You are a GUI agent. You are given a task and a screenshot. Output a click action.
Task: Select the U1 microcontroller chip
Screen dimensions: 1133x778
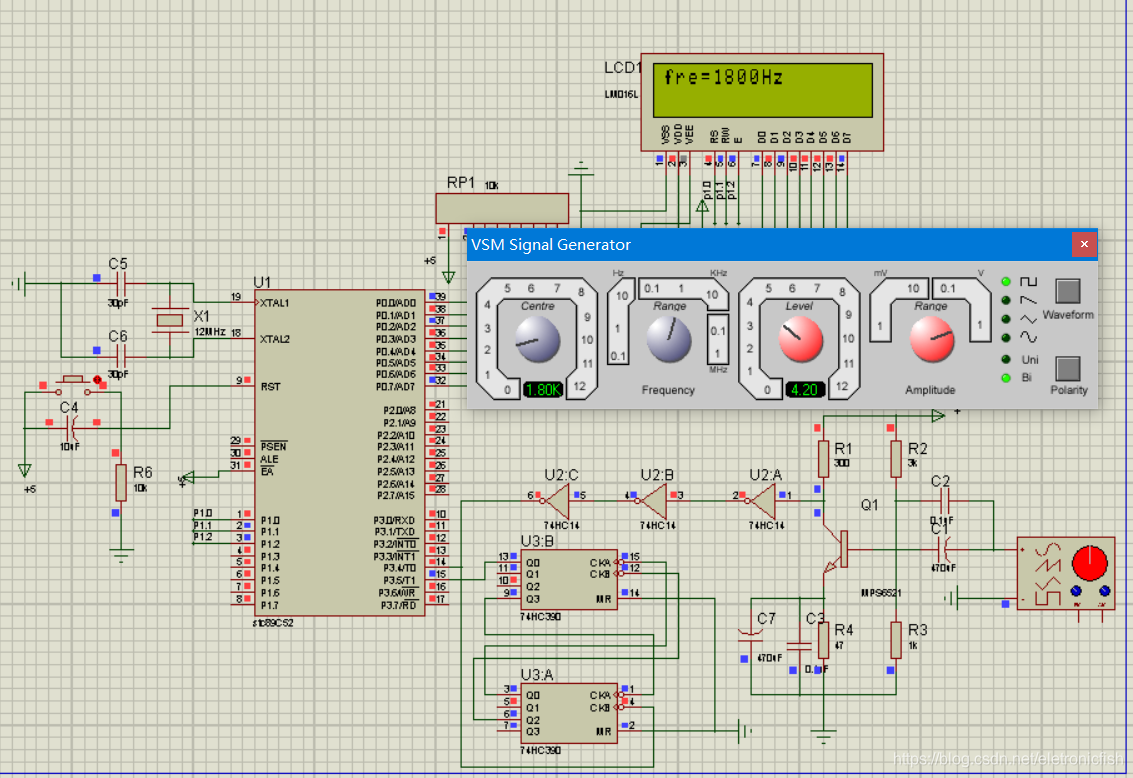pyautogui.click(x=340, y=453)
